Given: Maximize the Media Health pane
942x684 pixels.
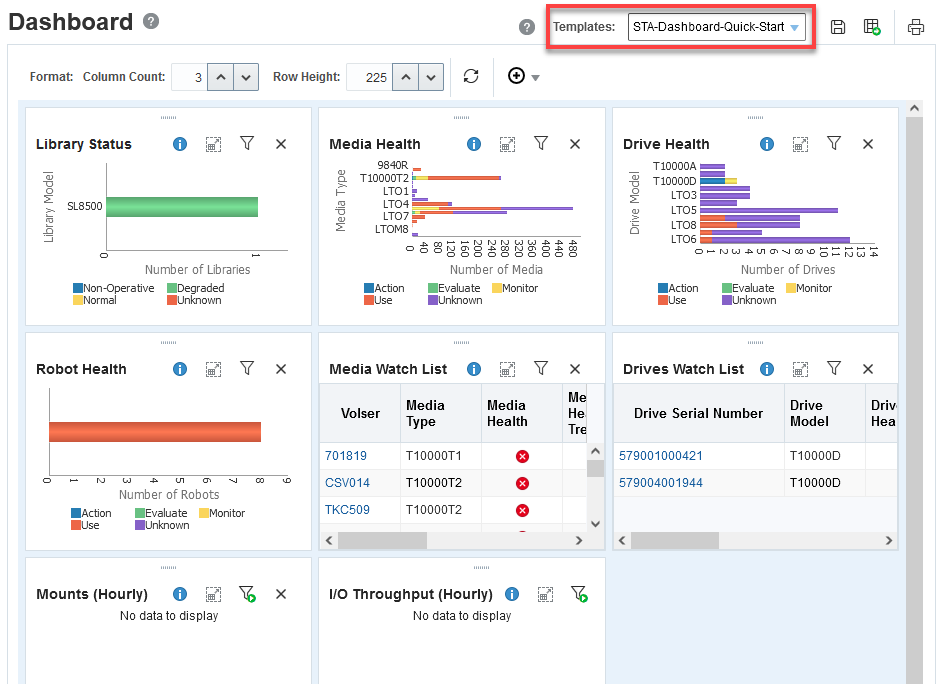Looking at the screenshot, I should (508, 144).
